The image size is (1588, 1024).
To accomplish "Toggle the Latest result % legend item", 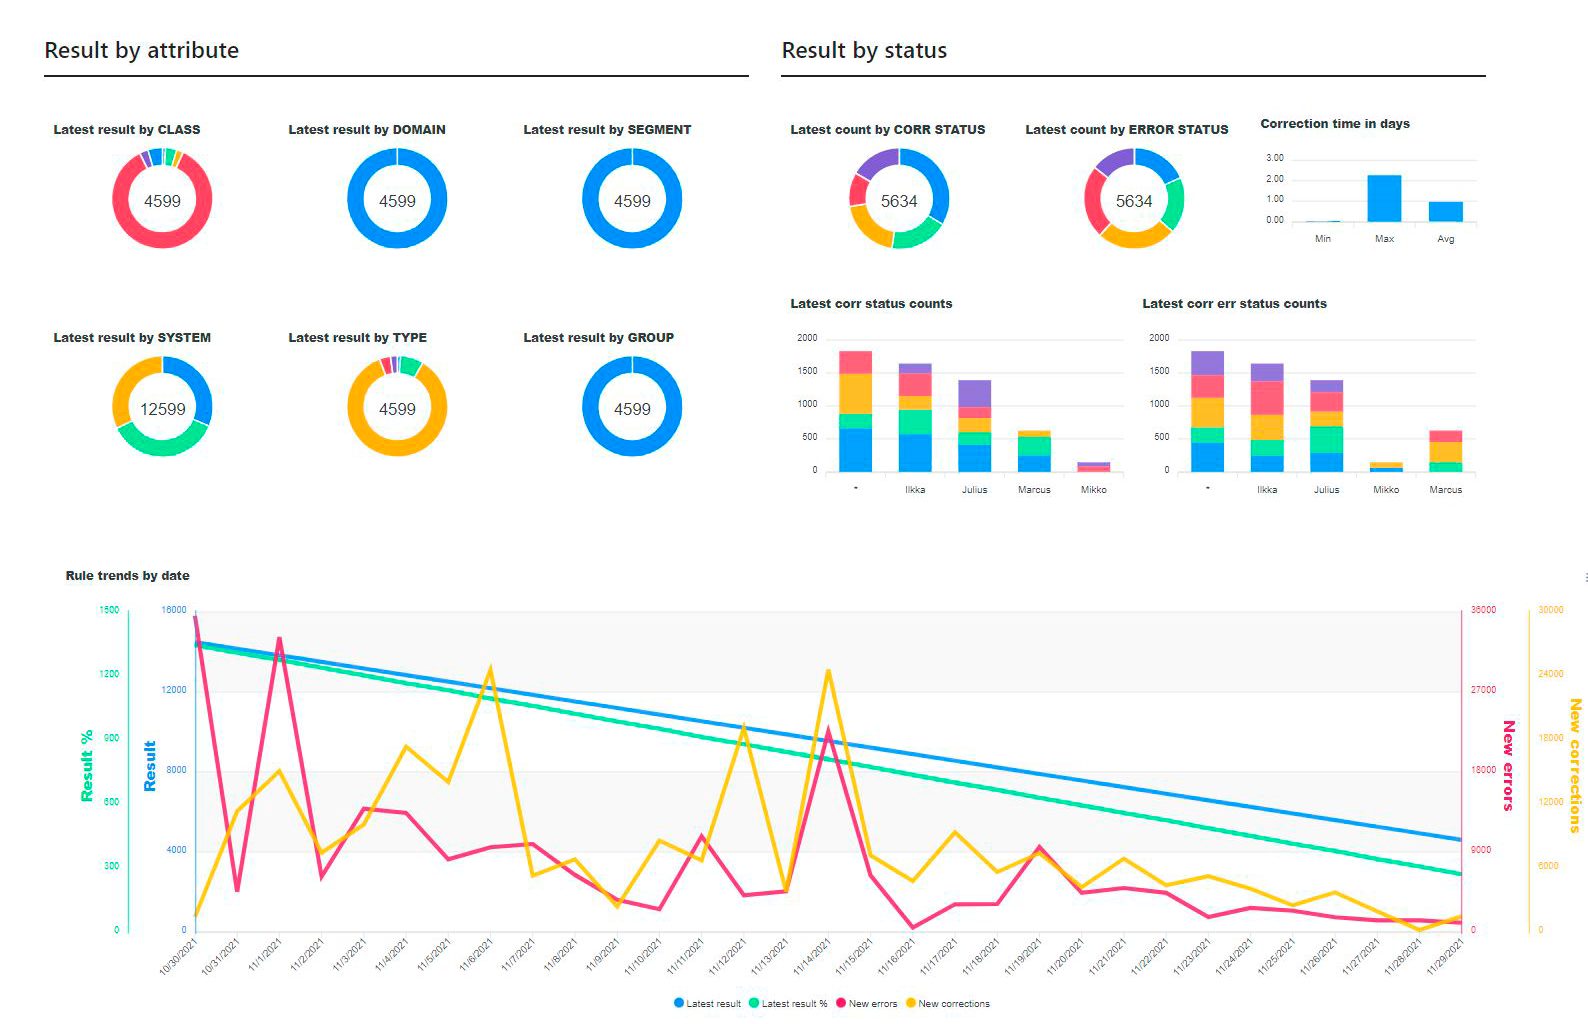I will point(788,1003).
